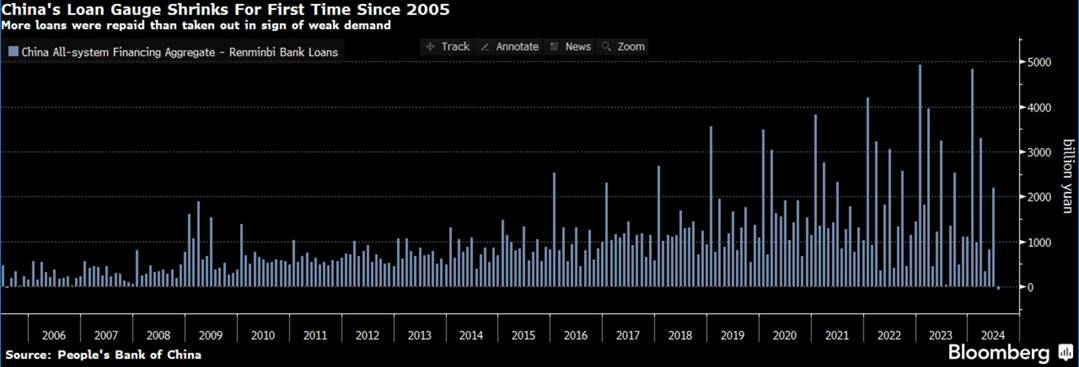Click the tallest bar in 2023
The width and height of the screenshot is (1079, 367).
point(920,176)
